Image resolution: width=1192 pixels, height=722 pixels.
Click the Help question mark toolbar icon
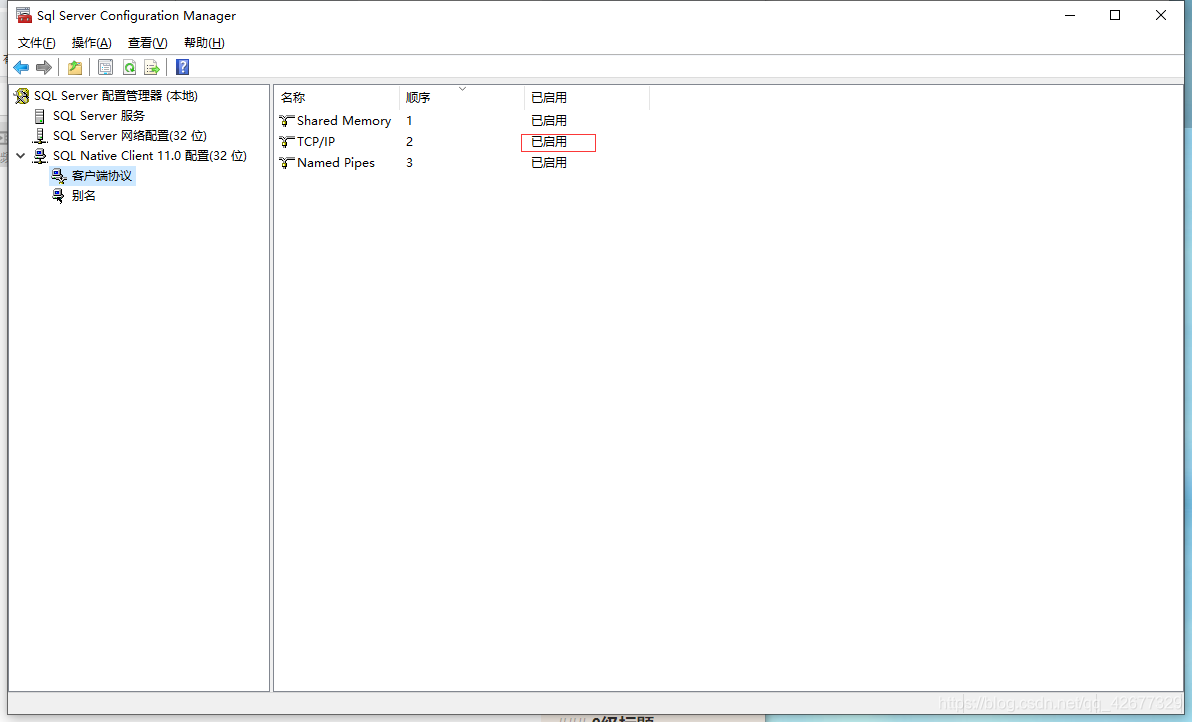(182, 67)
